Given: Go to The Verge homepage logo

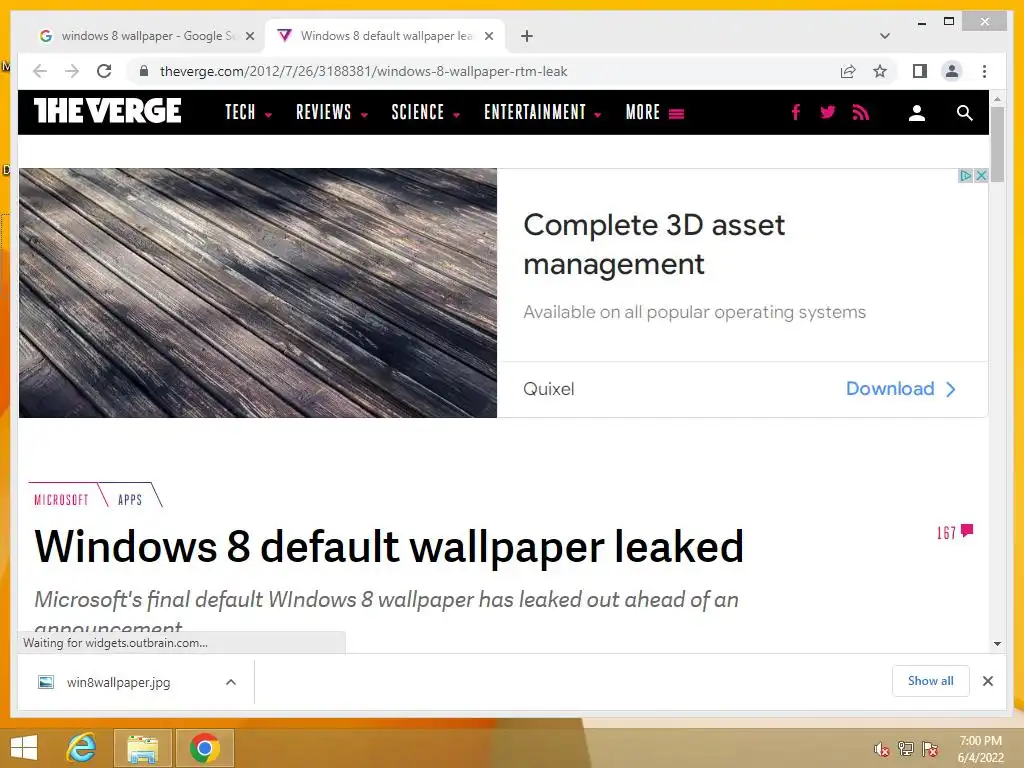Looking at the screenshot, I should [108, 110].
